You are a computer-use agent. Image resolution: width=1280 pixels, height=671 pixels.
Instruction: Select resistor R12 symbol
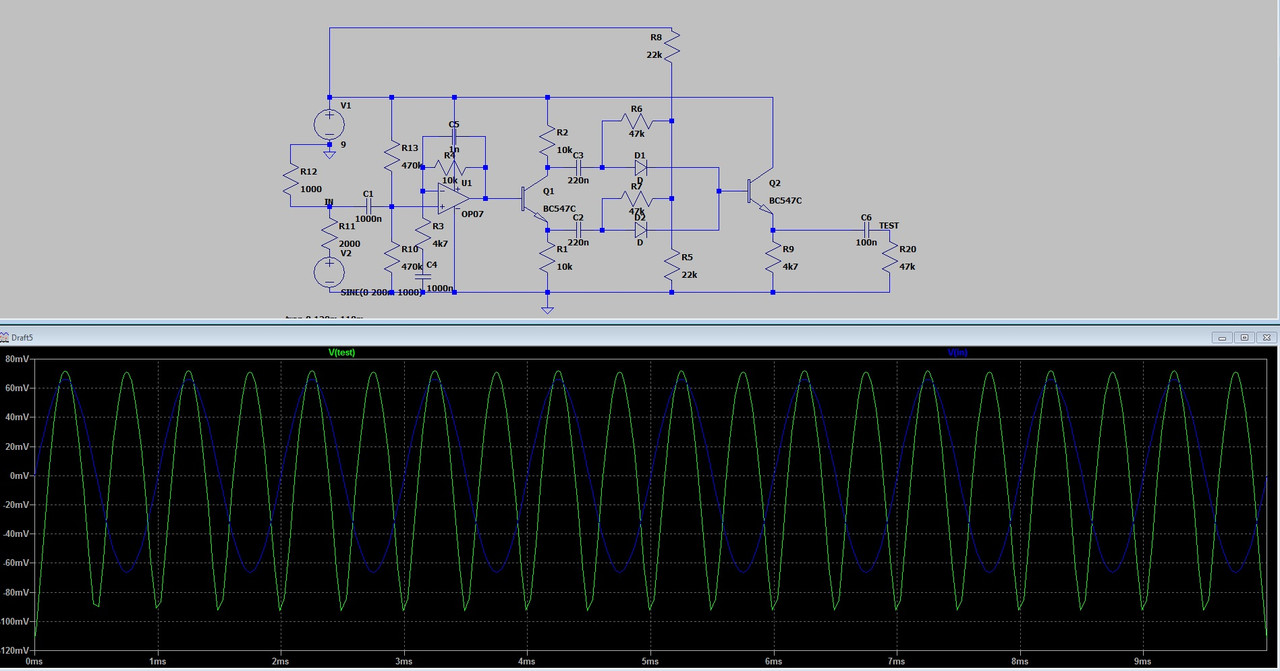click(x=291, y=181)
